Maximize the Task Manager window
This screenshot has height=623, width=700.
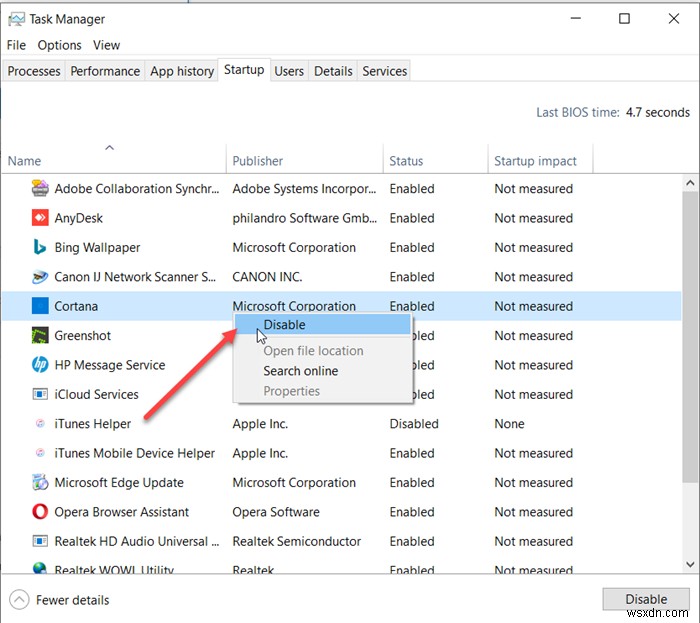pyautogui.click(x=624, y=18)
